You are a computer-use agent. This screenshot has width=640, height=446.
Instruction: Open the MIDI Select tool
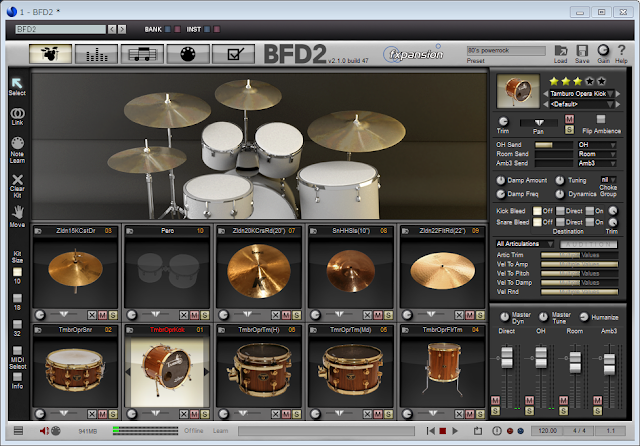pos(17,351)
